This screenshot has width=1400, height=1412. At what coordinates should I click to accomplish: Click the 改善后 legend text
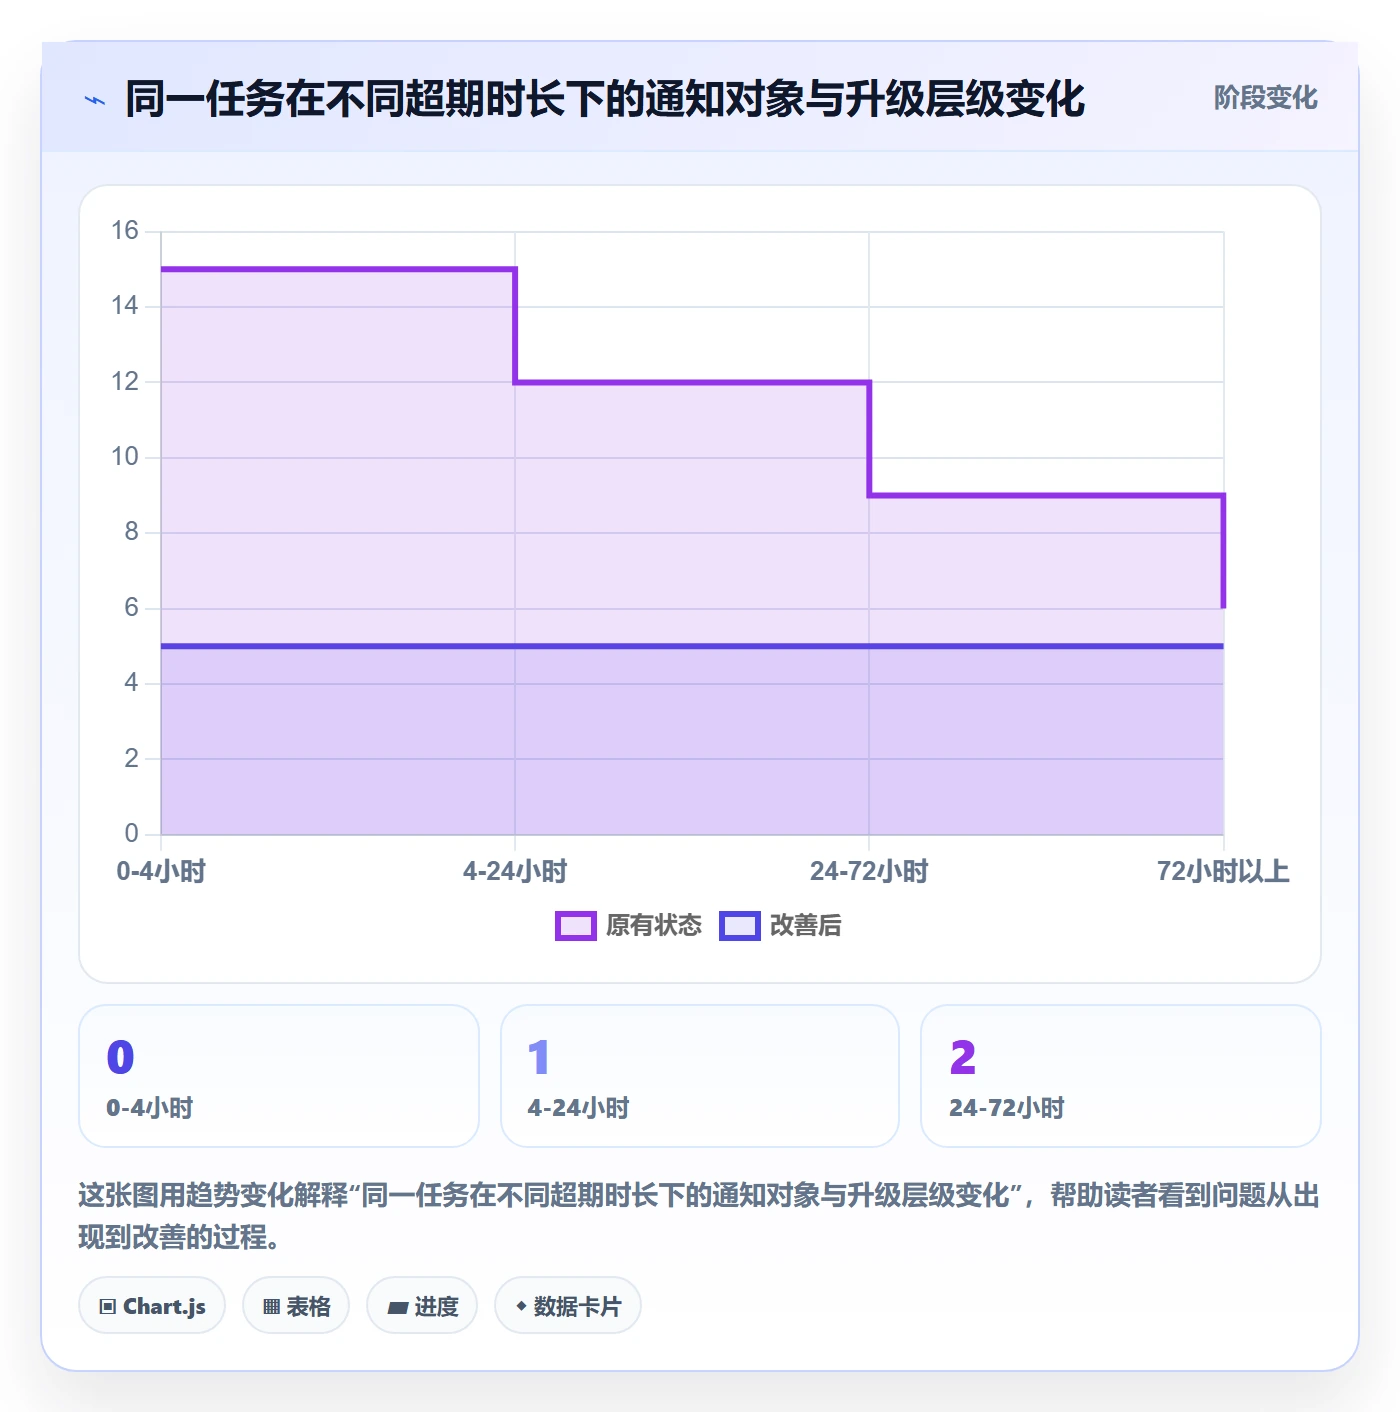(x=806, y=926)
